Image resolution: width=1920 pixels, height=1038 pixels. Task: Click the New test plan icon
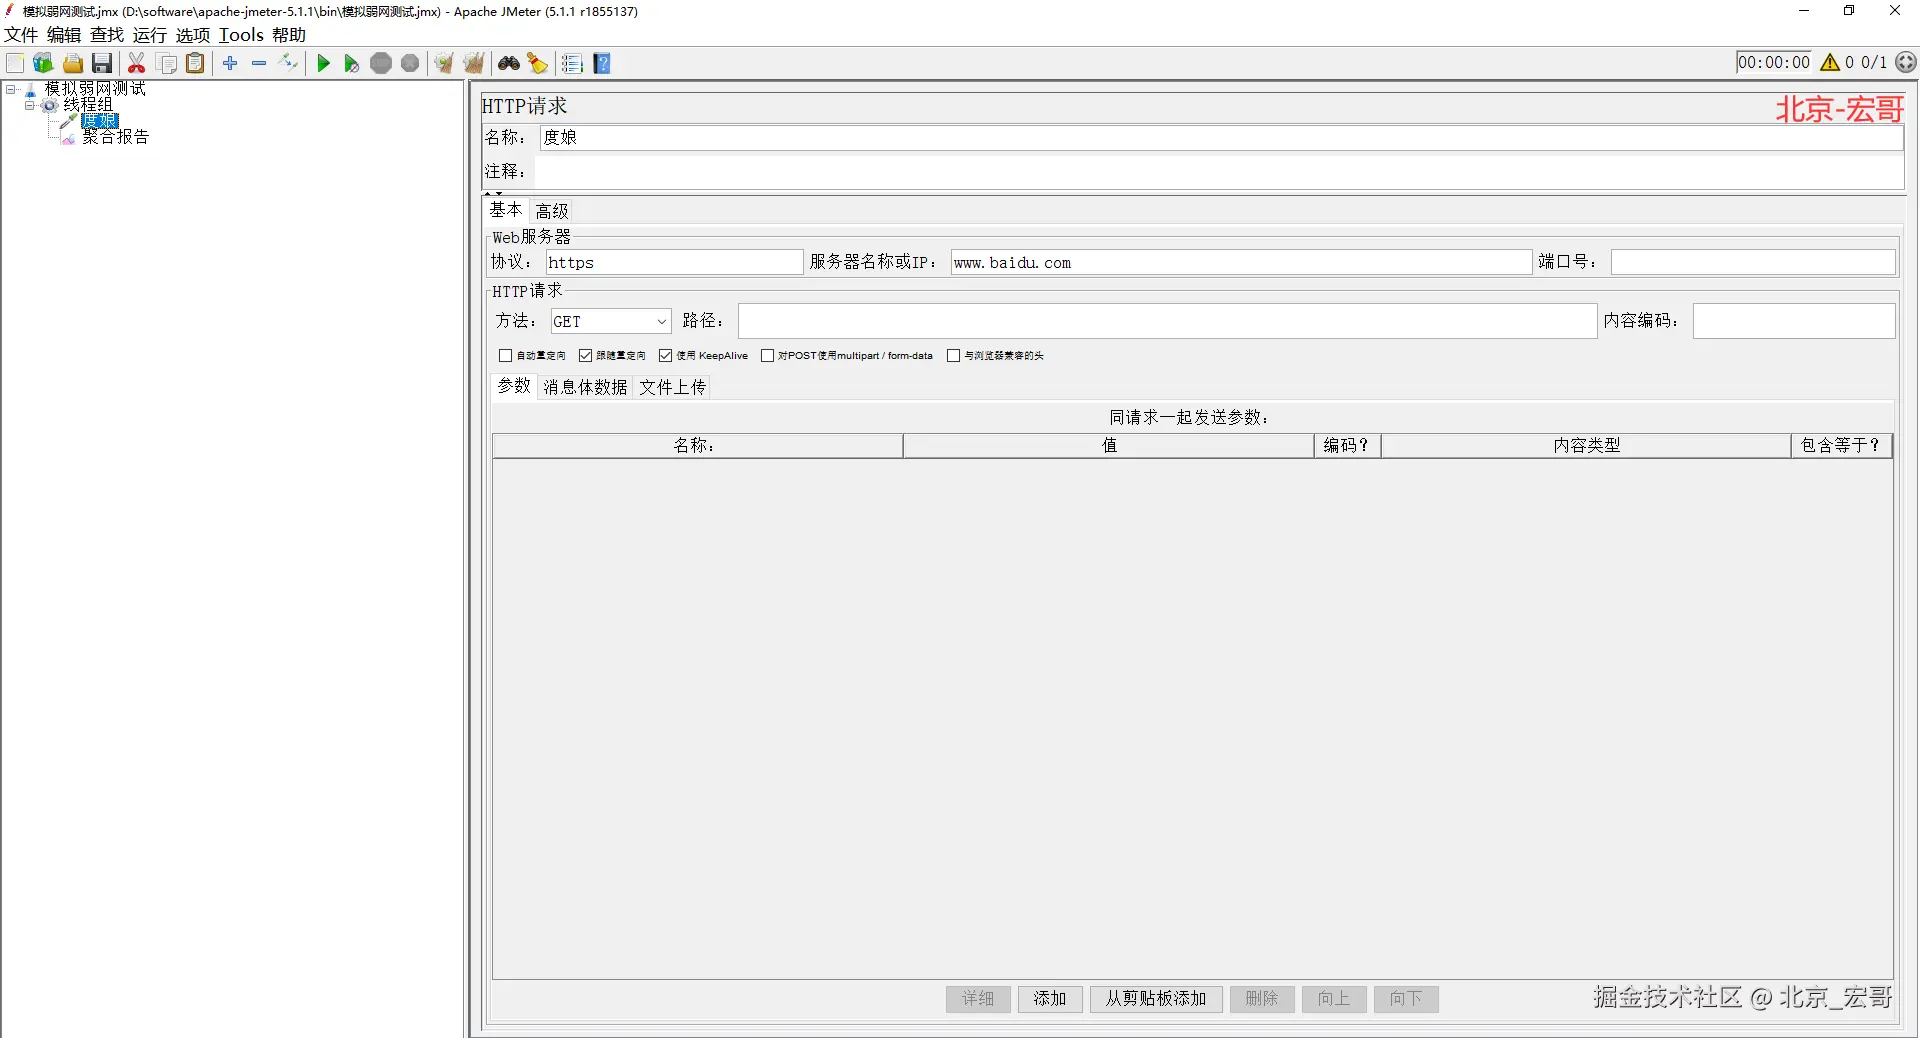(15, 63)
